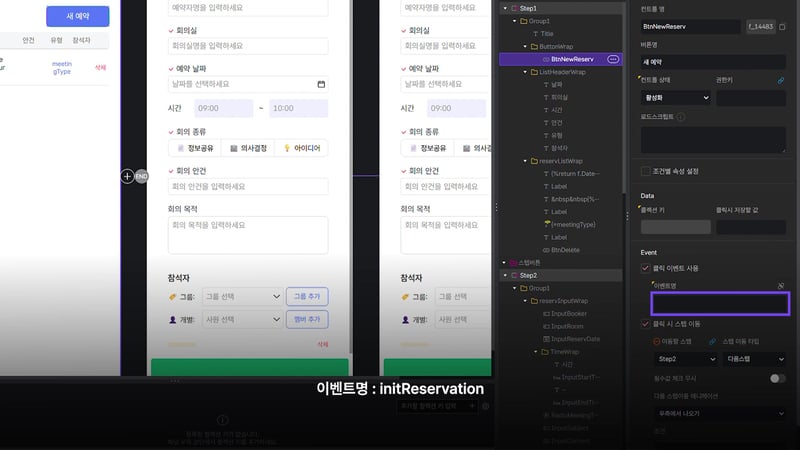Image resolution: width=800 pixels, height=450 pixels.
Task: Click 삭제 link in reservation list row
Action: [x=101, y=67]
